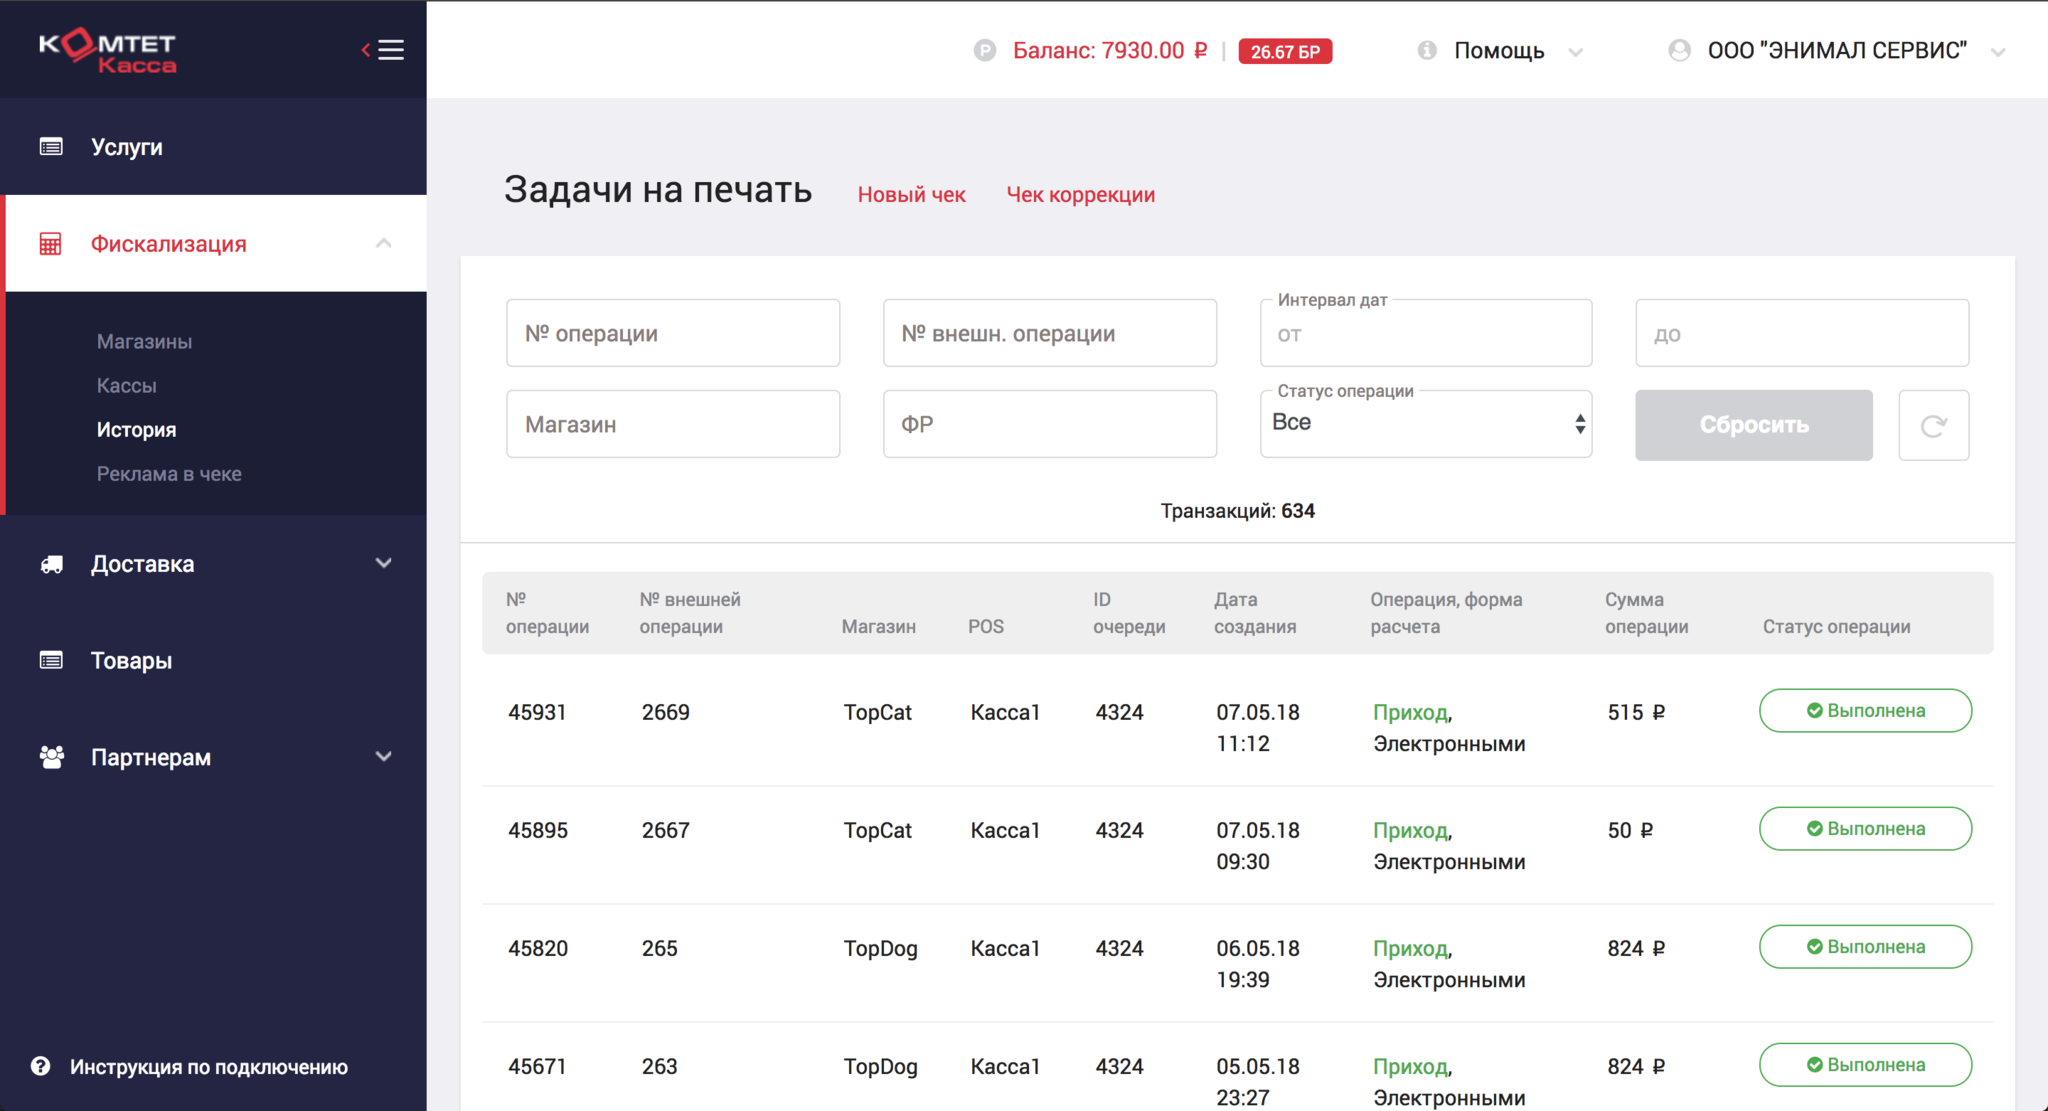Open the Статус операции dropdown

click(1425, 424)
